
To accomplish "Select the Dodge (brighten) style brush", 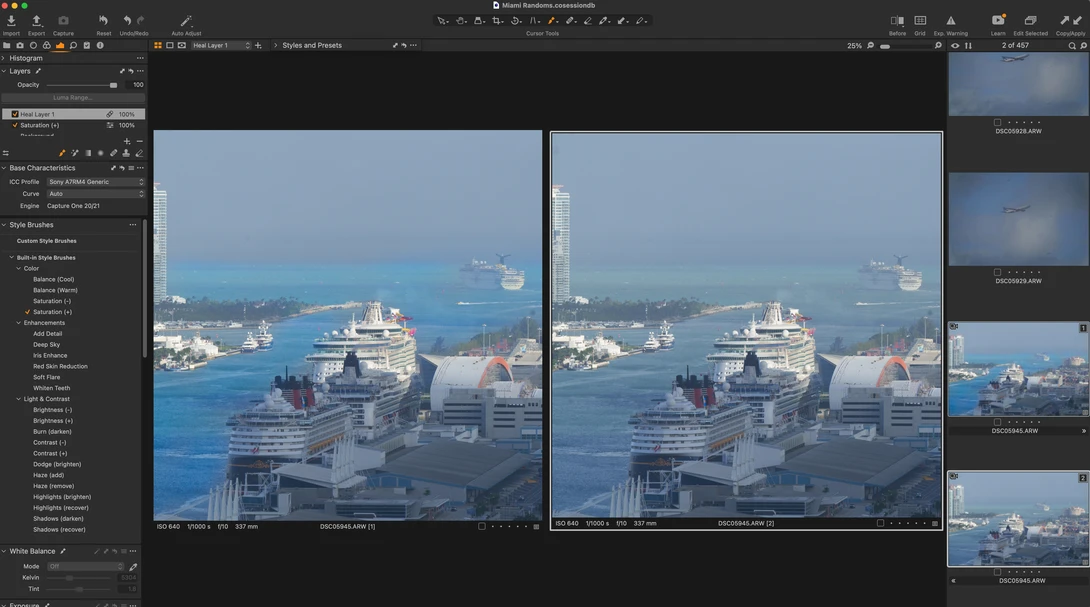I will tap(57, 464).
